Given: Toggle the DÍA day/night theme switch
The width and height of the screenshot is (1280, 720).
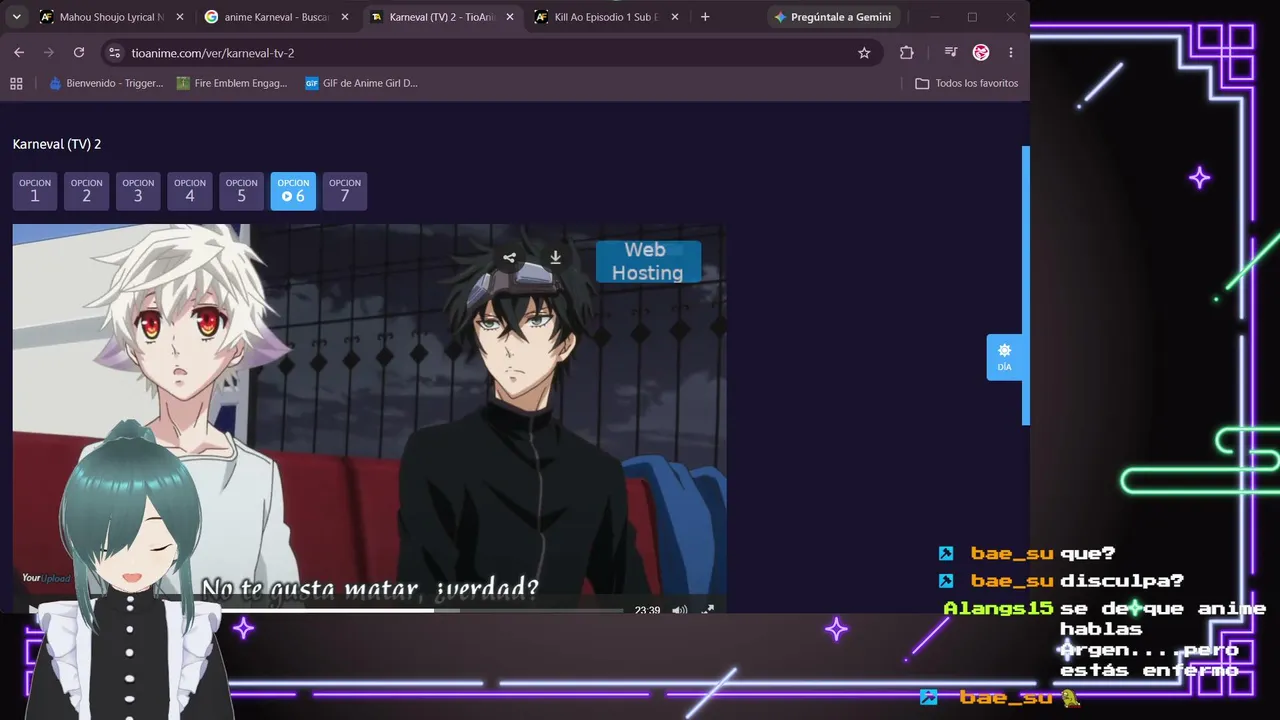Looking at the screenshot, I should (x=1004, y=357).
